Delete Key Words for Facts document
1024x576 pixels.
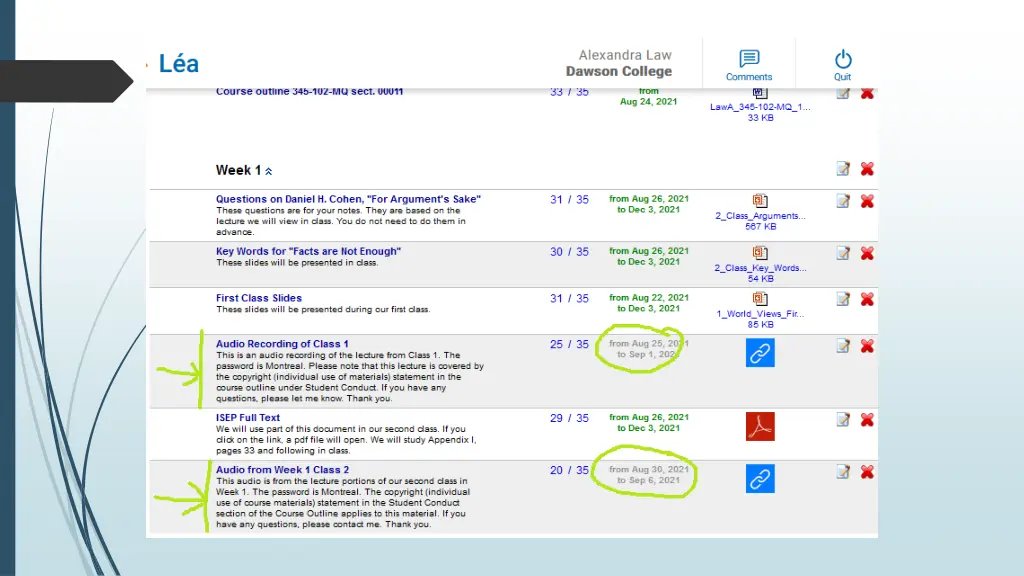tap(867, 253)
